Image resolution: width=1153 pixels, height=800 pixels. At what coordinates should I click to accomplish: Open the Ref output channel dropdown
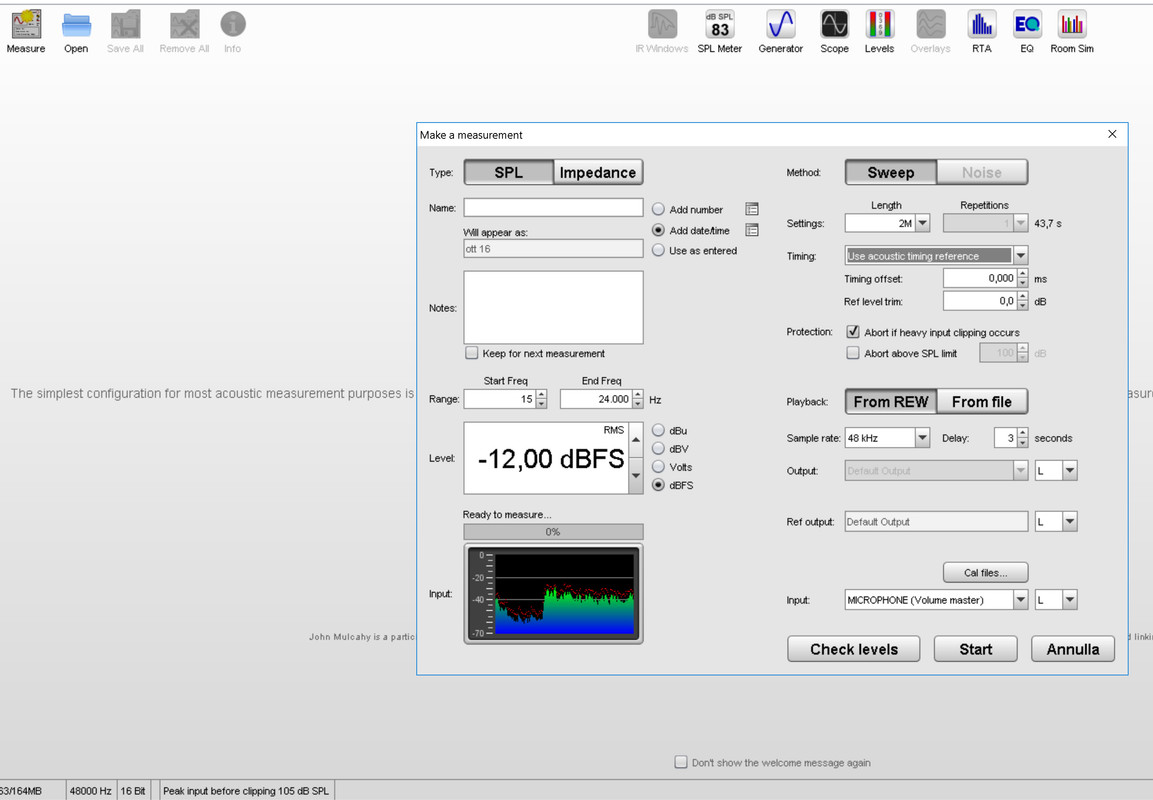(1070, 522)
